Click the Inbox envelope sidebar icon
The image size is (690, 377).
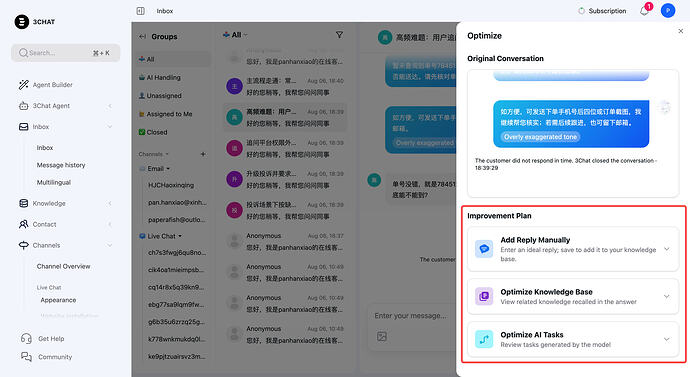tap(24, 127)
